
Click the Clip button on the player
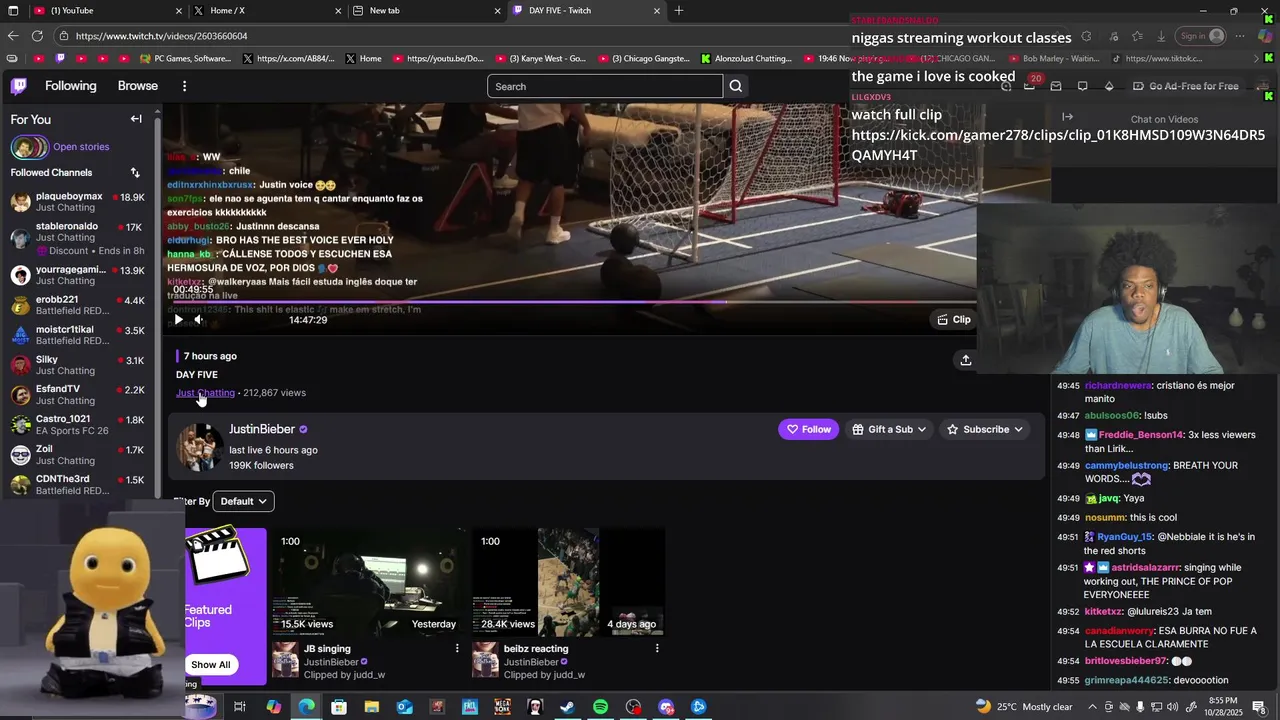954,320
